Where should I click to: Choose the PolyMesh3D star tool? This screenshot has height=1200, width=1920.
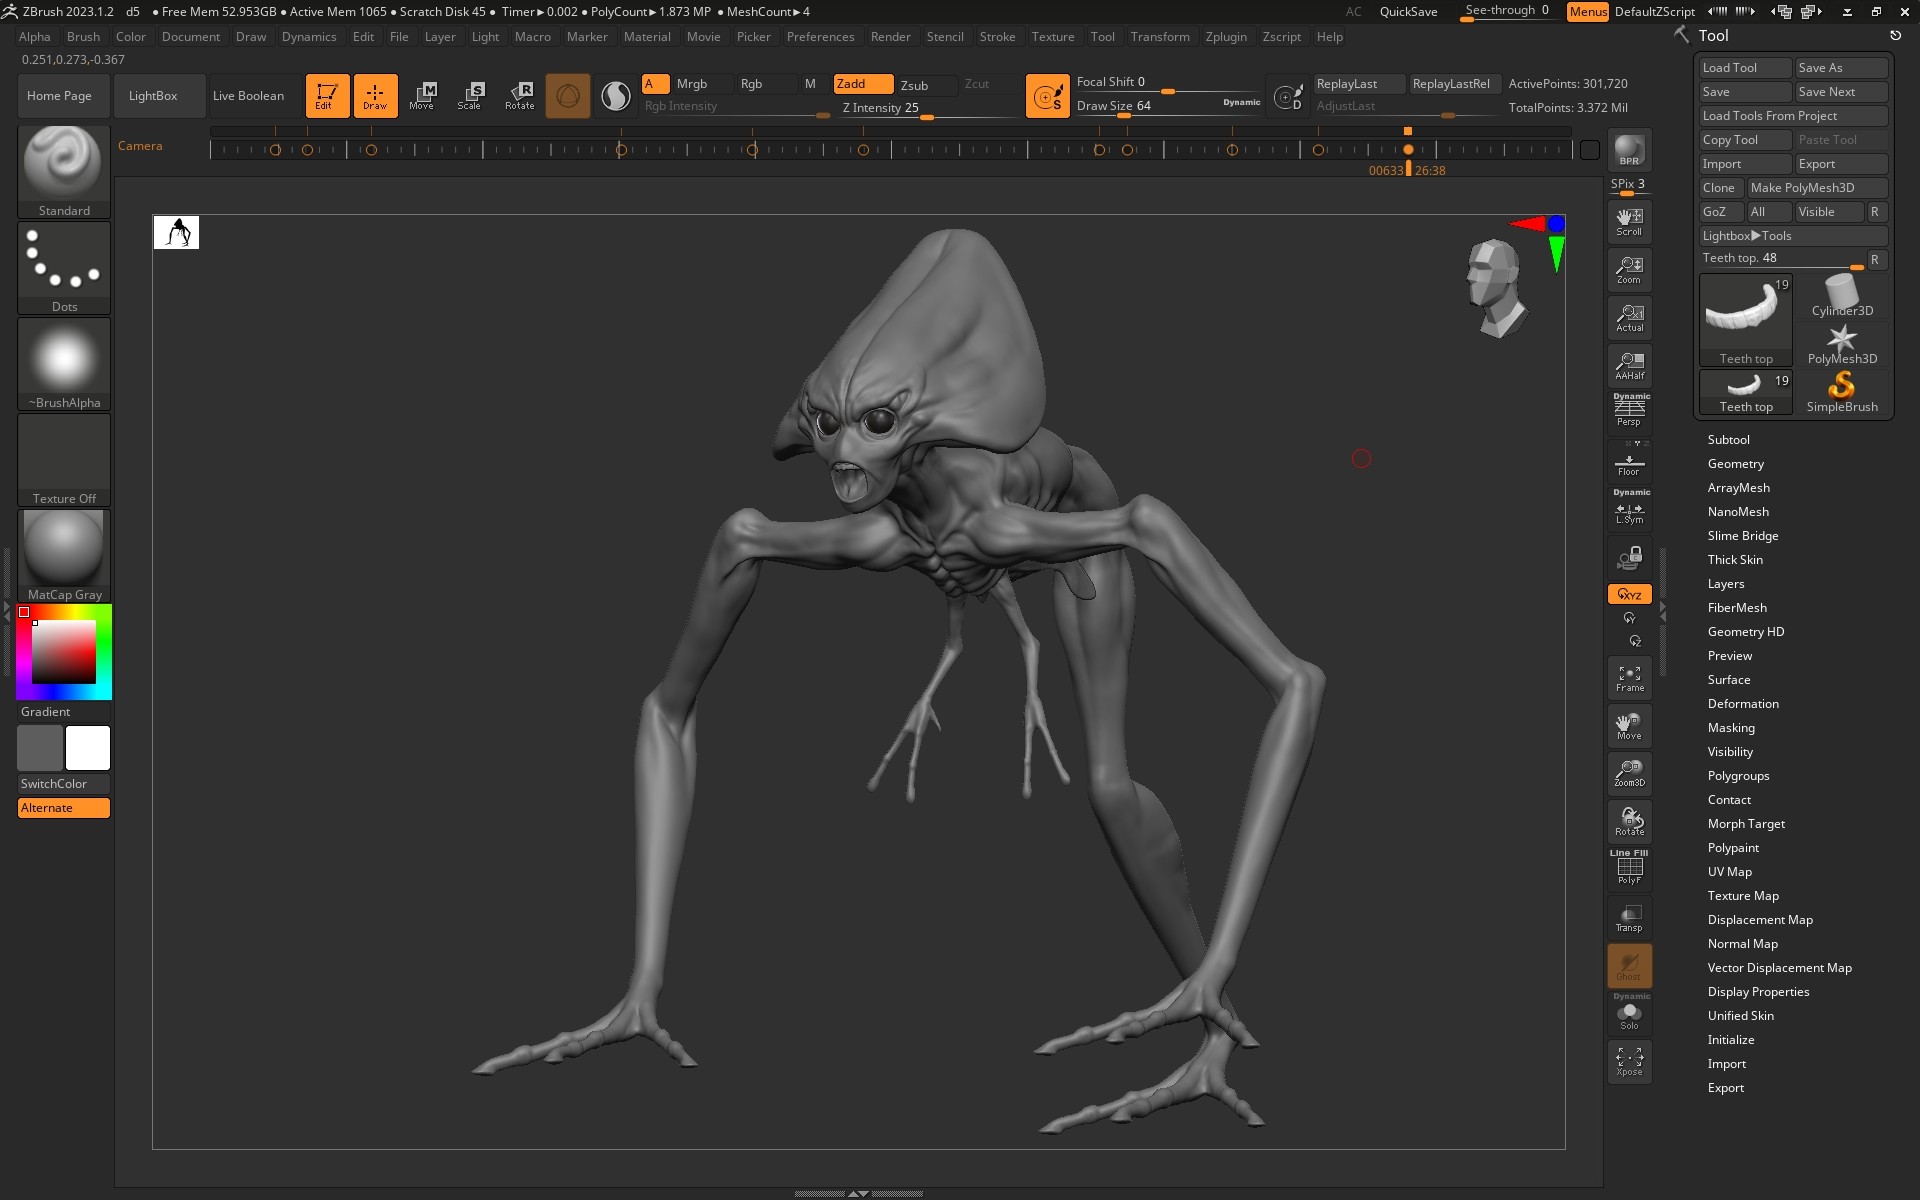[x=1842, y=345]
